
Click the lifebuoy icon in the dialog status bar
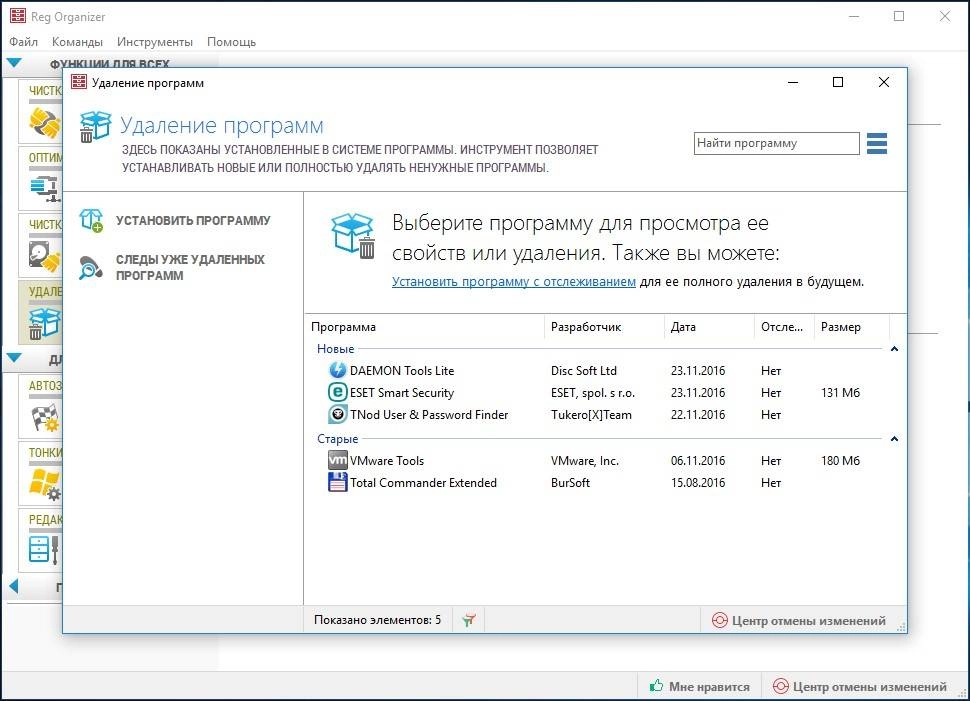pyautogui.click(x=719, y=620)
